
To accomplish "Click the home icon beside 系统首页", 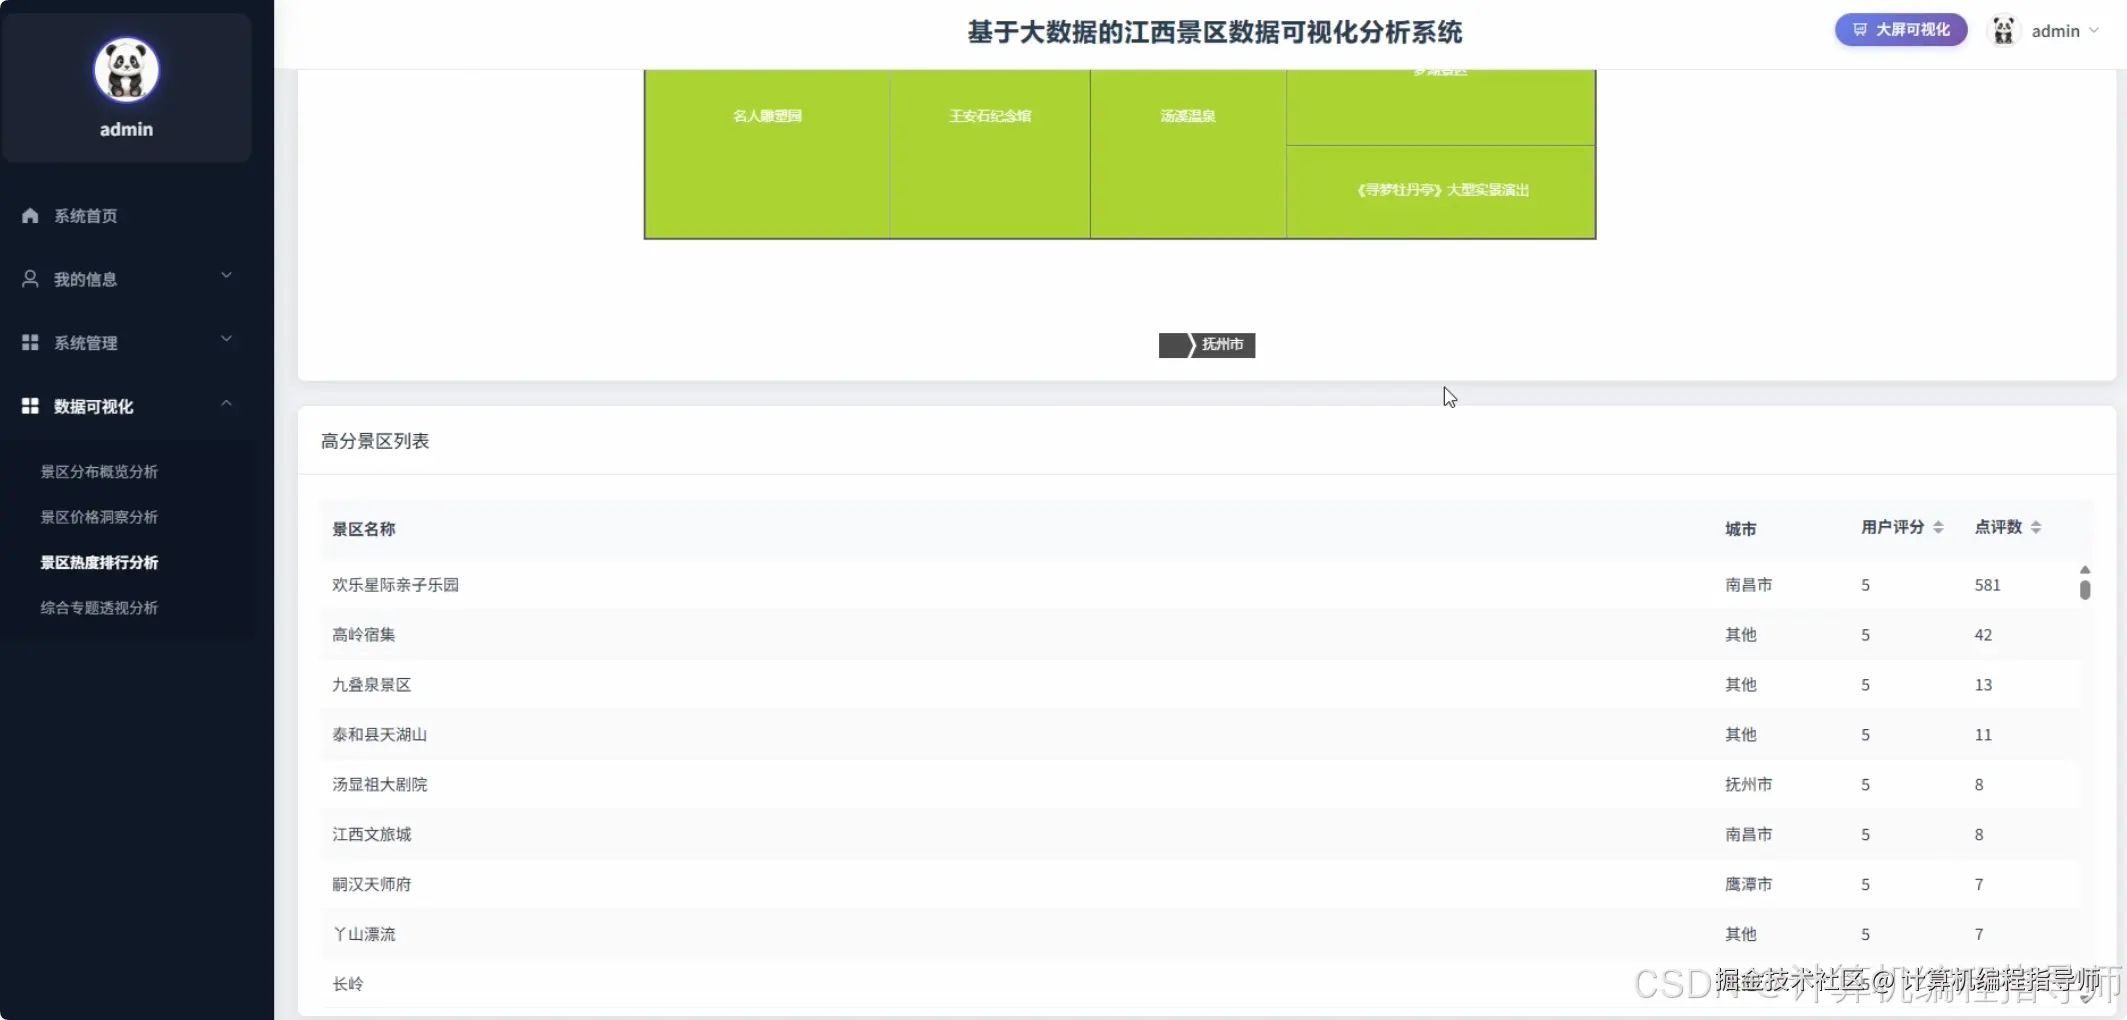I will click(30, 215).
